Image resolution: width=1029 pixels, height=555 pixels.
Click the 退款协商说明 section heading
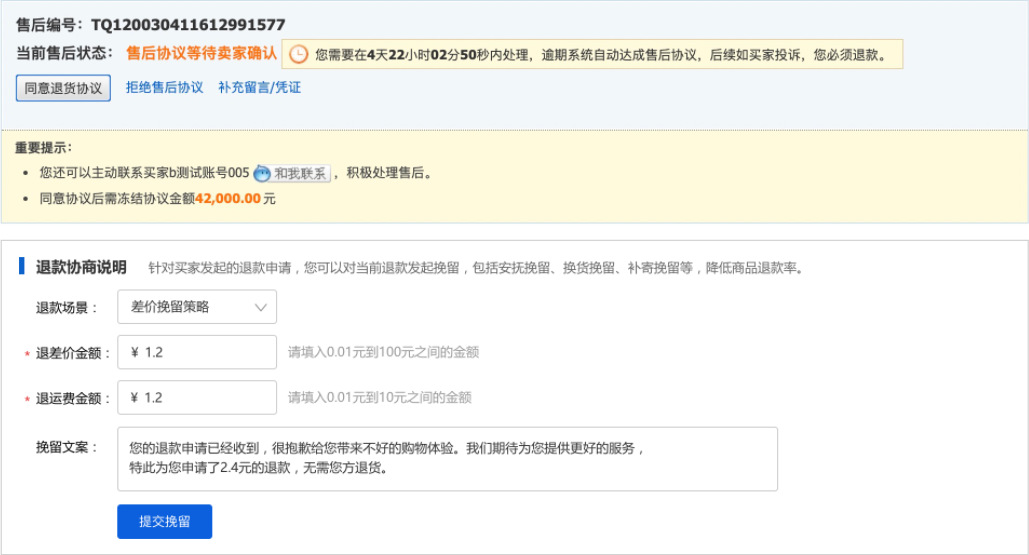click(81, 267)
